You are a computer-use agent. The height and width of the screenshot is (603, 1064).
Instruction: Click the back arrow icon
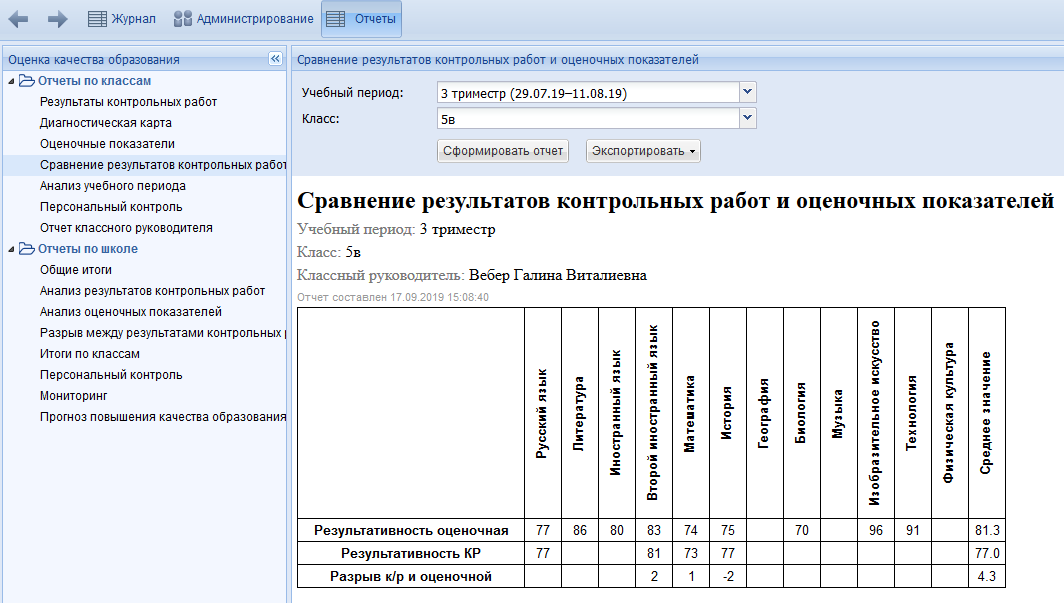click(x=18, y=19)
